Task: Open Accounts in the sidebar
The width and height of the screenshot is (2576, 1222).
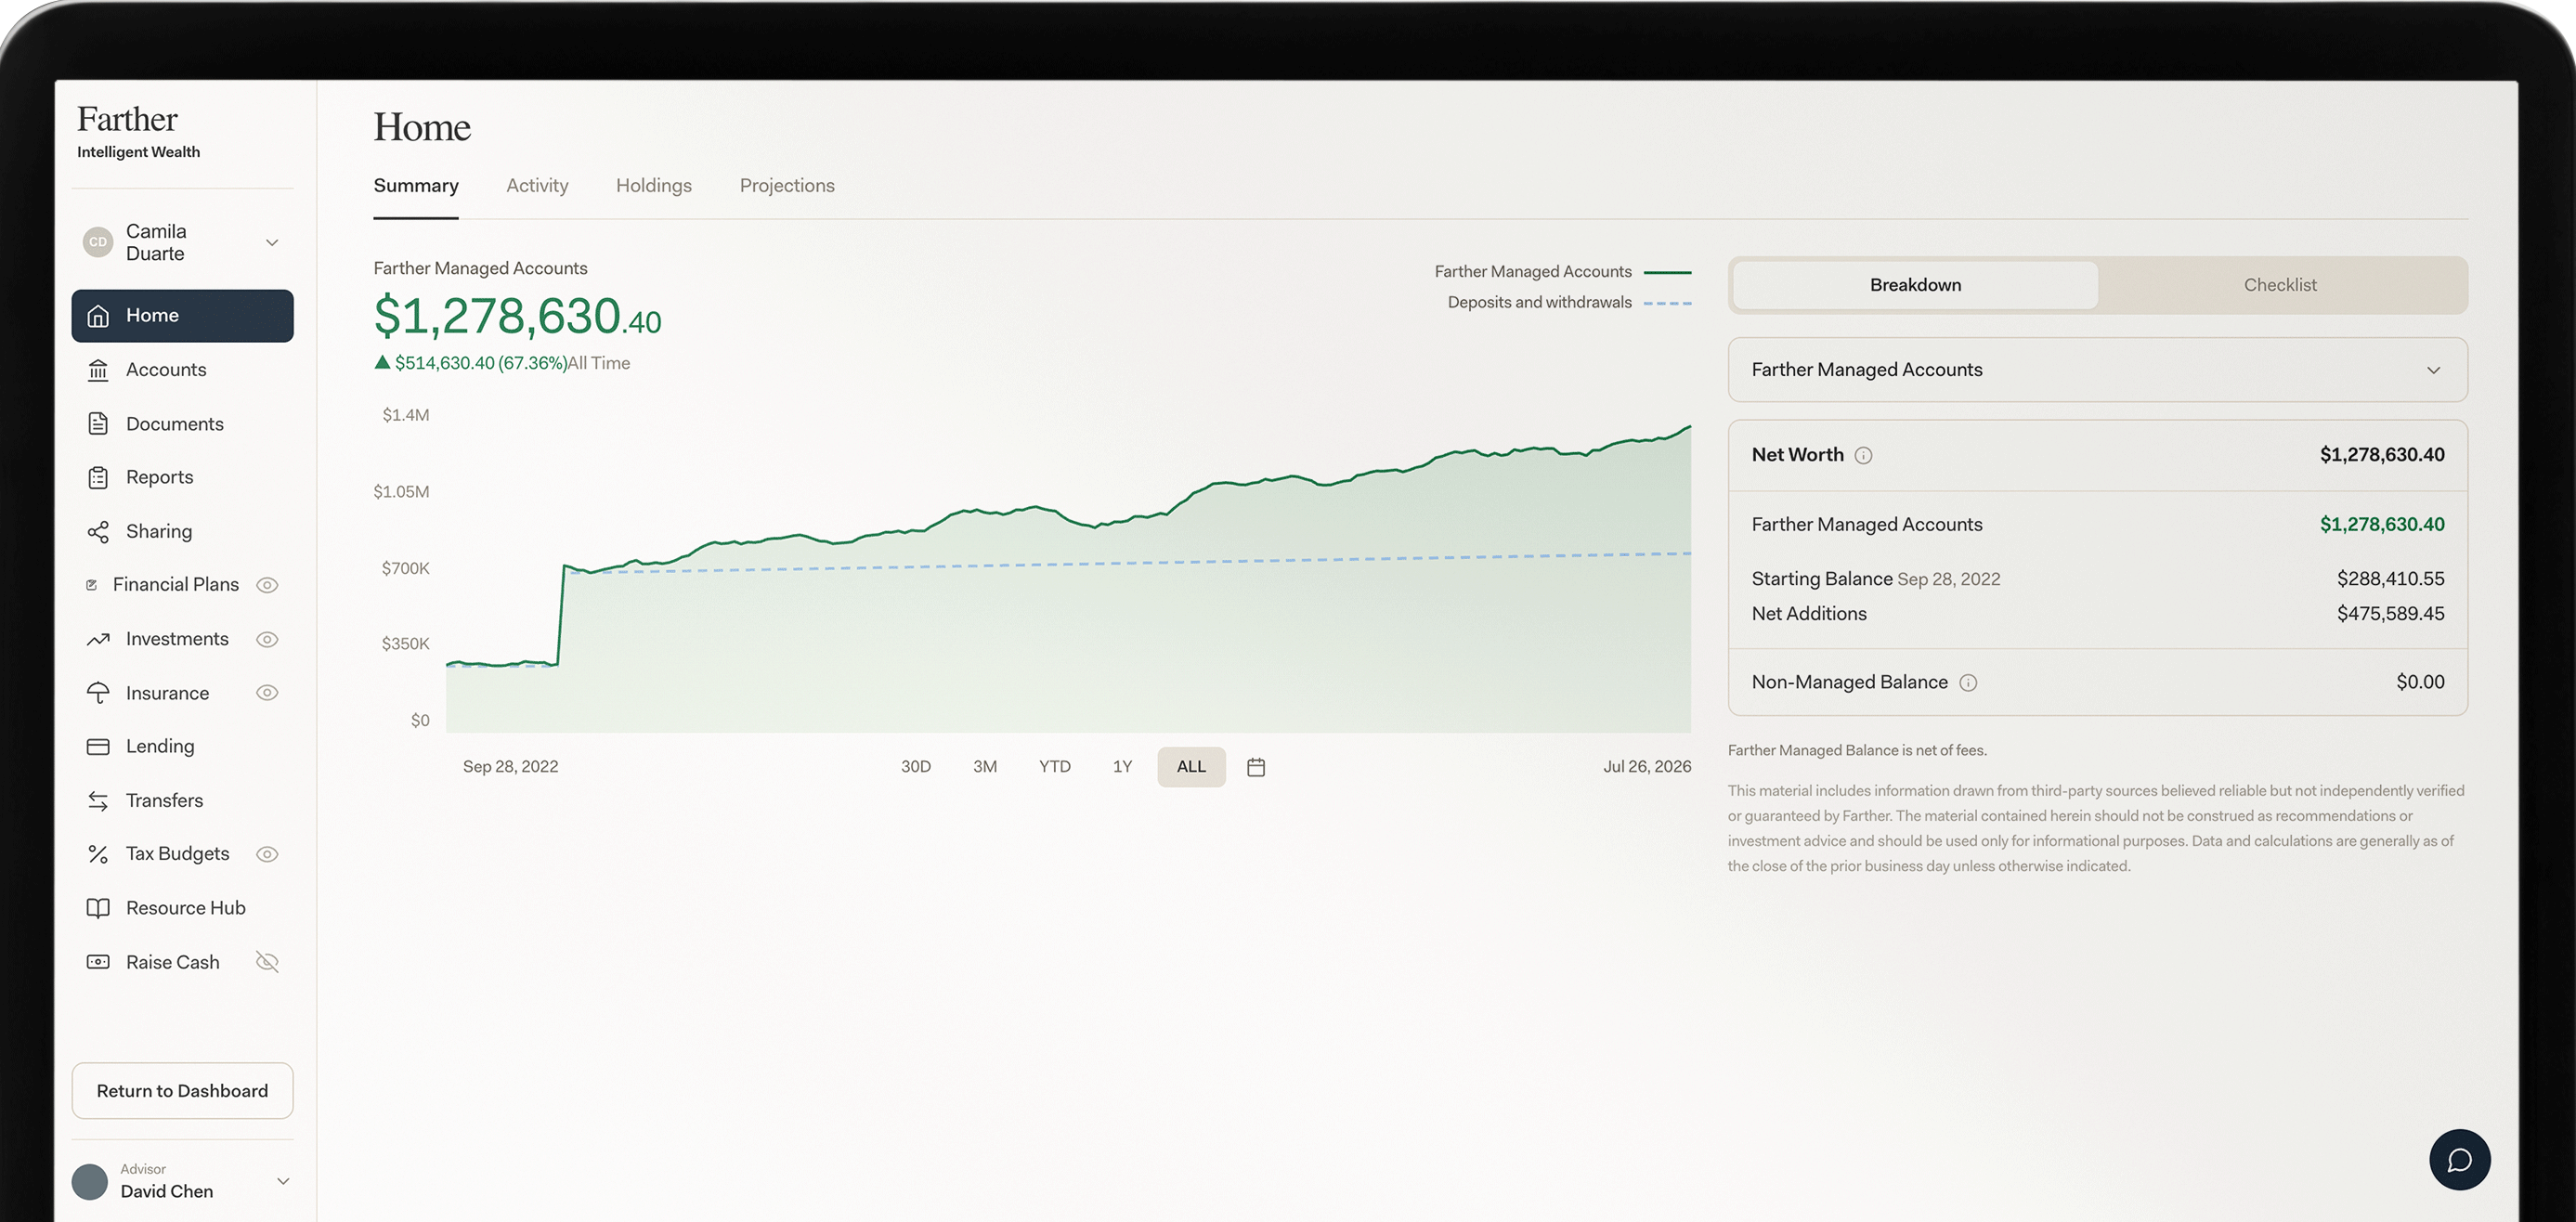Action: 182,370
